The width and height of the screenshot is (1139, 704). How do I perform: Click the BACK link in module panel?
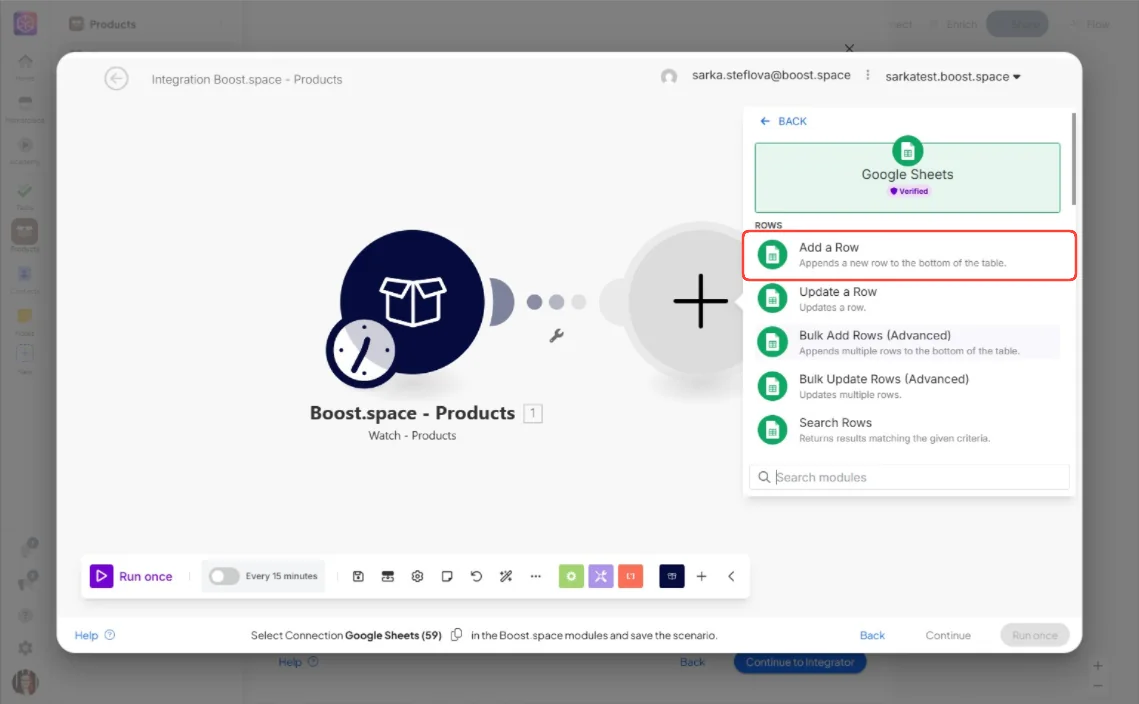coord(783,121)
